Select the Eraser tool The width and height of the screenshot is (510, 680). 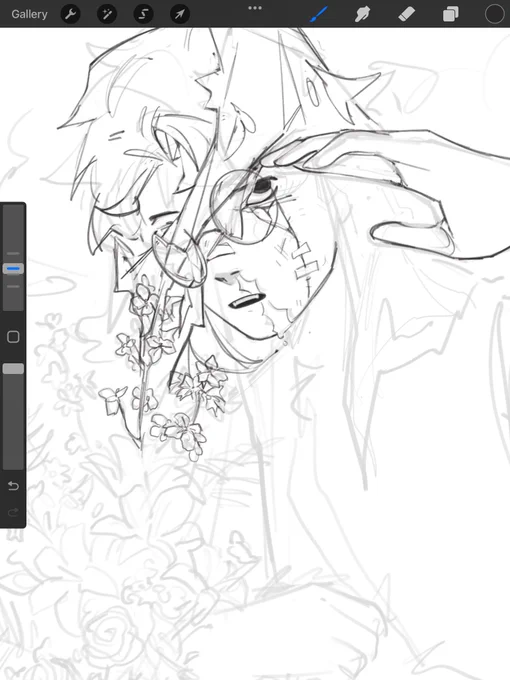pyautogui.click(x=406, y=14)
